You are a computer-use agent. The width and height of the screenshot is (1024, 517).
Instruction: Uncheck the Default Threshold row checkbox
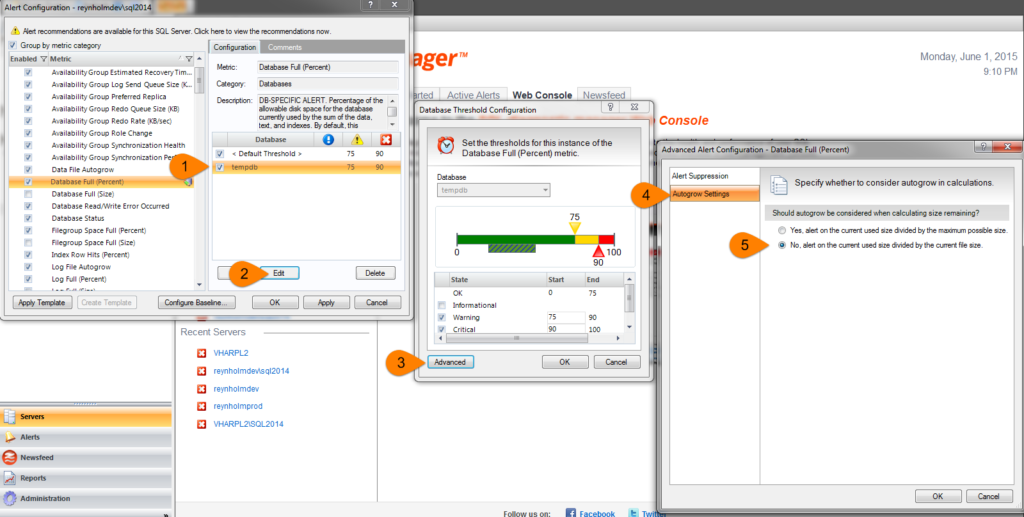(220, 153)
